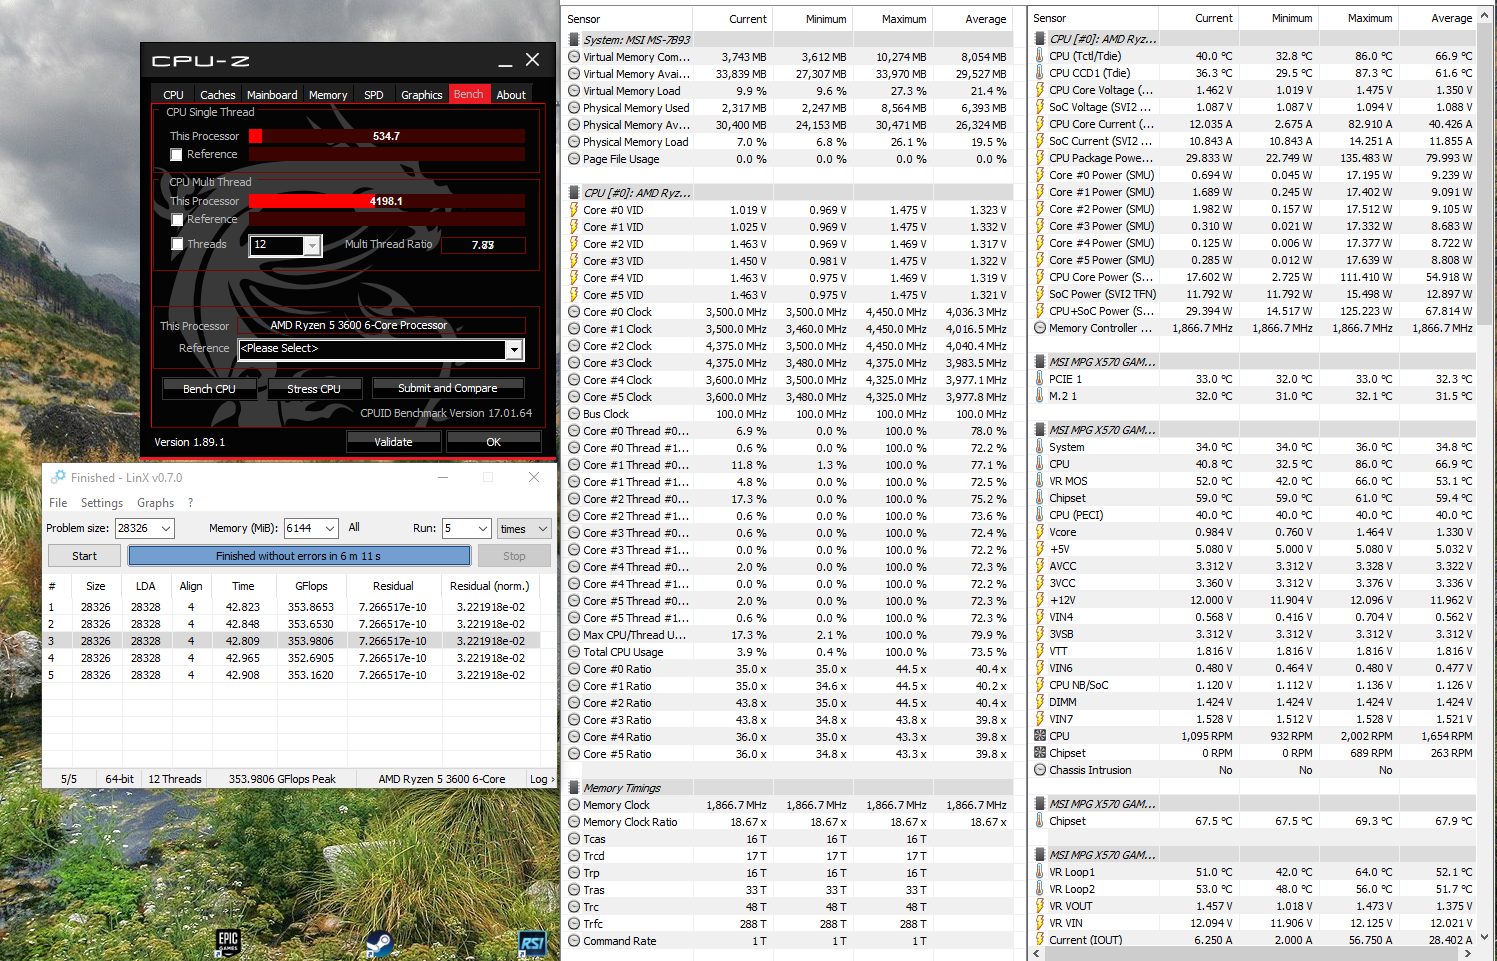Image resolution: width=1497 pixels, height=961 pixels.
Task: Click the Validate button in CPU-Z
Action: (393, 442)
